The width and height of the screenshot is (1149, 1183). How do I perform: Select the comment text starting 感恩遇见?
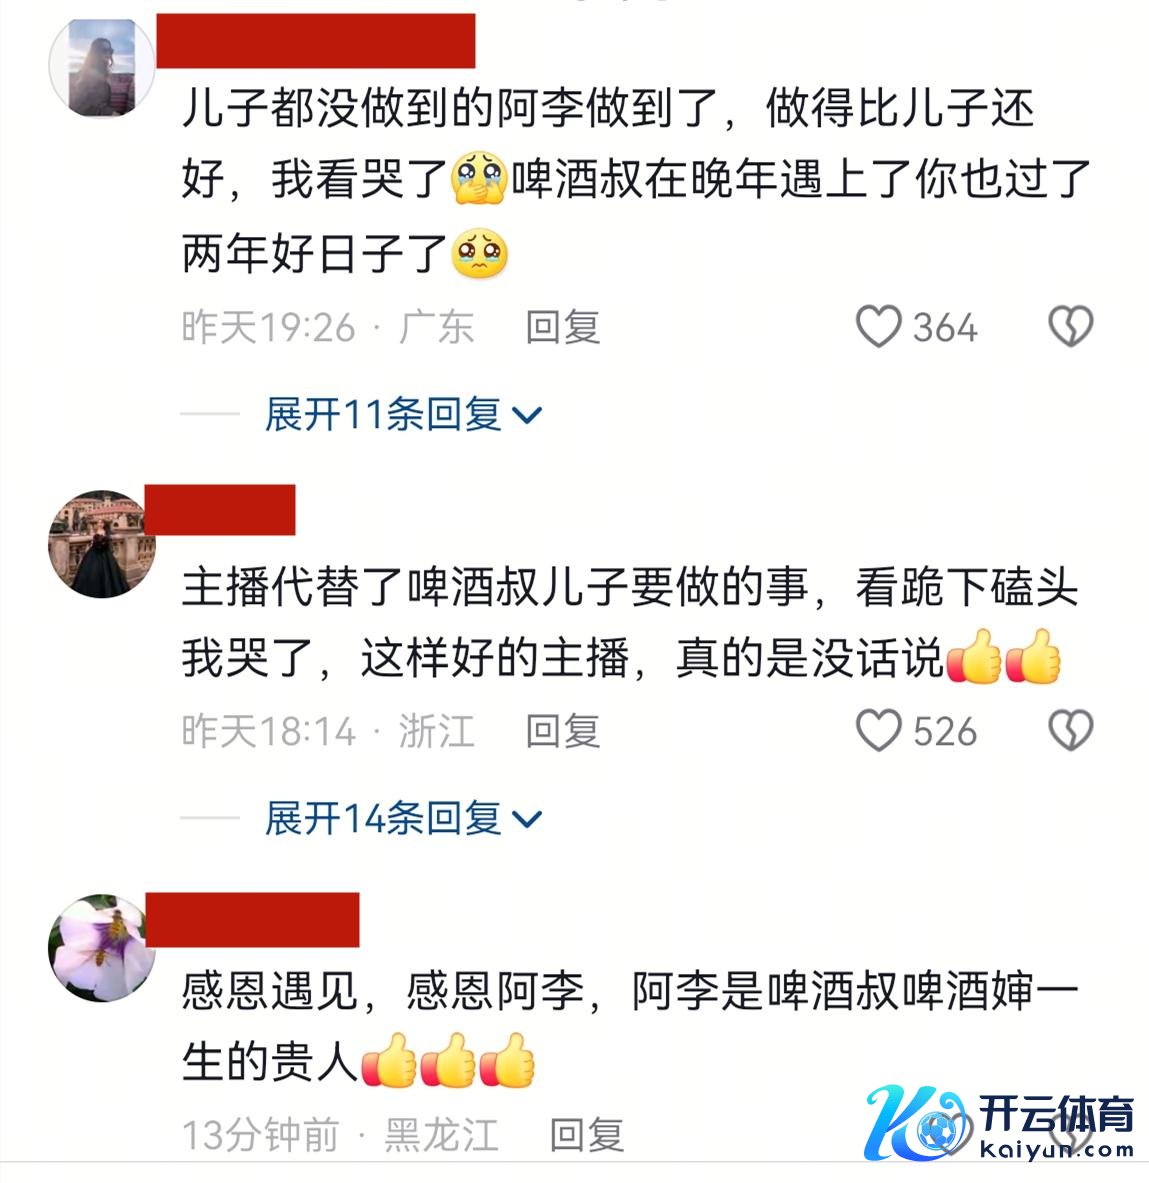pyautogui.click(x=630, y=1027)
